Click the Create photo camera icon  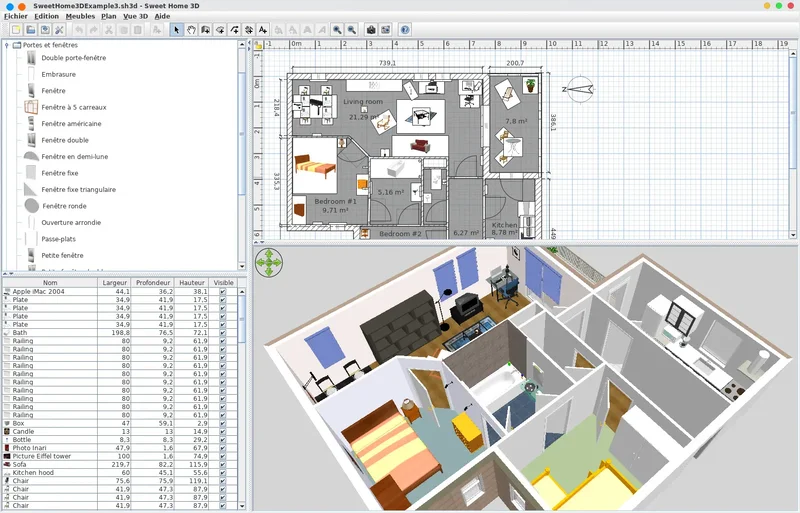(371, 30)
